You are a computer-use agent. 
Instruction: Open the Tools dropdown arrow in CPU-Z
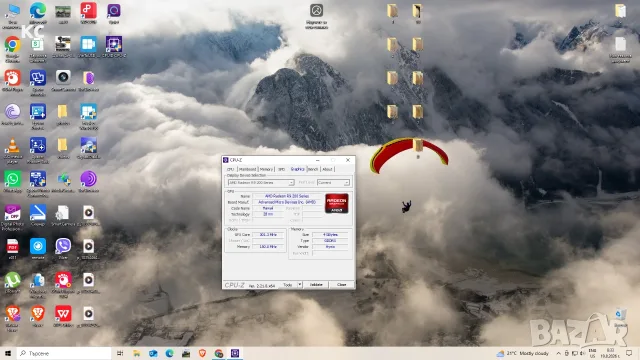300,284
